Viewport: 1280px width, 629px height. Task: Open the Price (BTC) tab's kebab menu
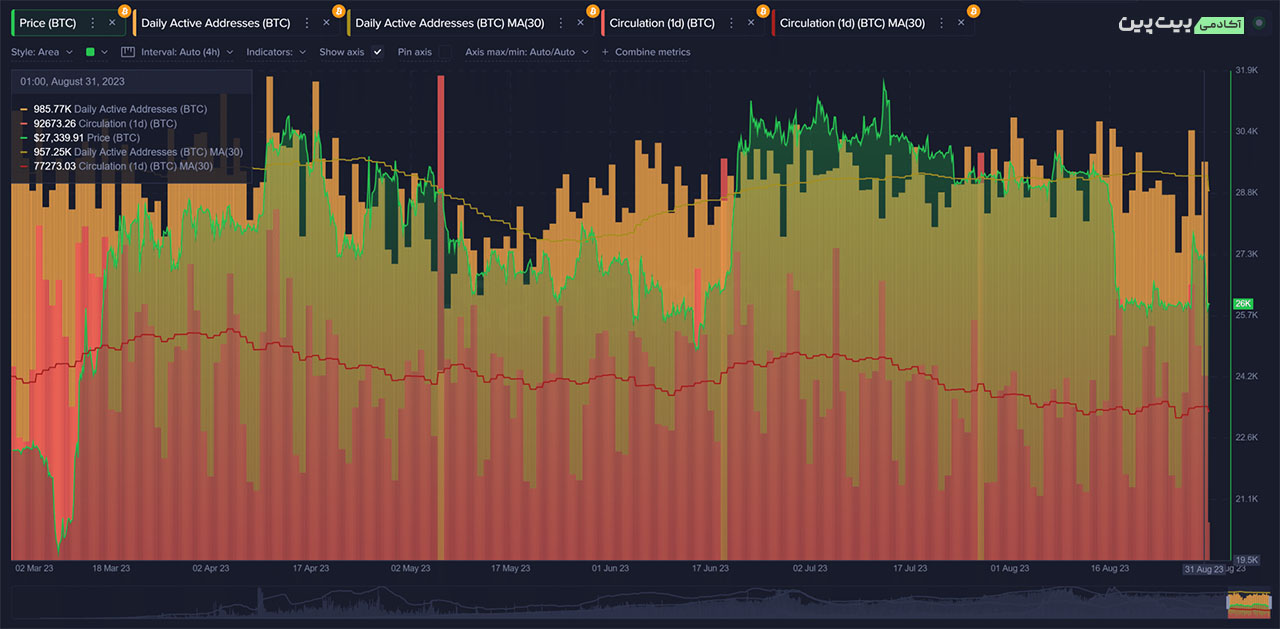click(x=93, y=22)
